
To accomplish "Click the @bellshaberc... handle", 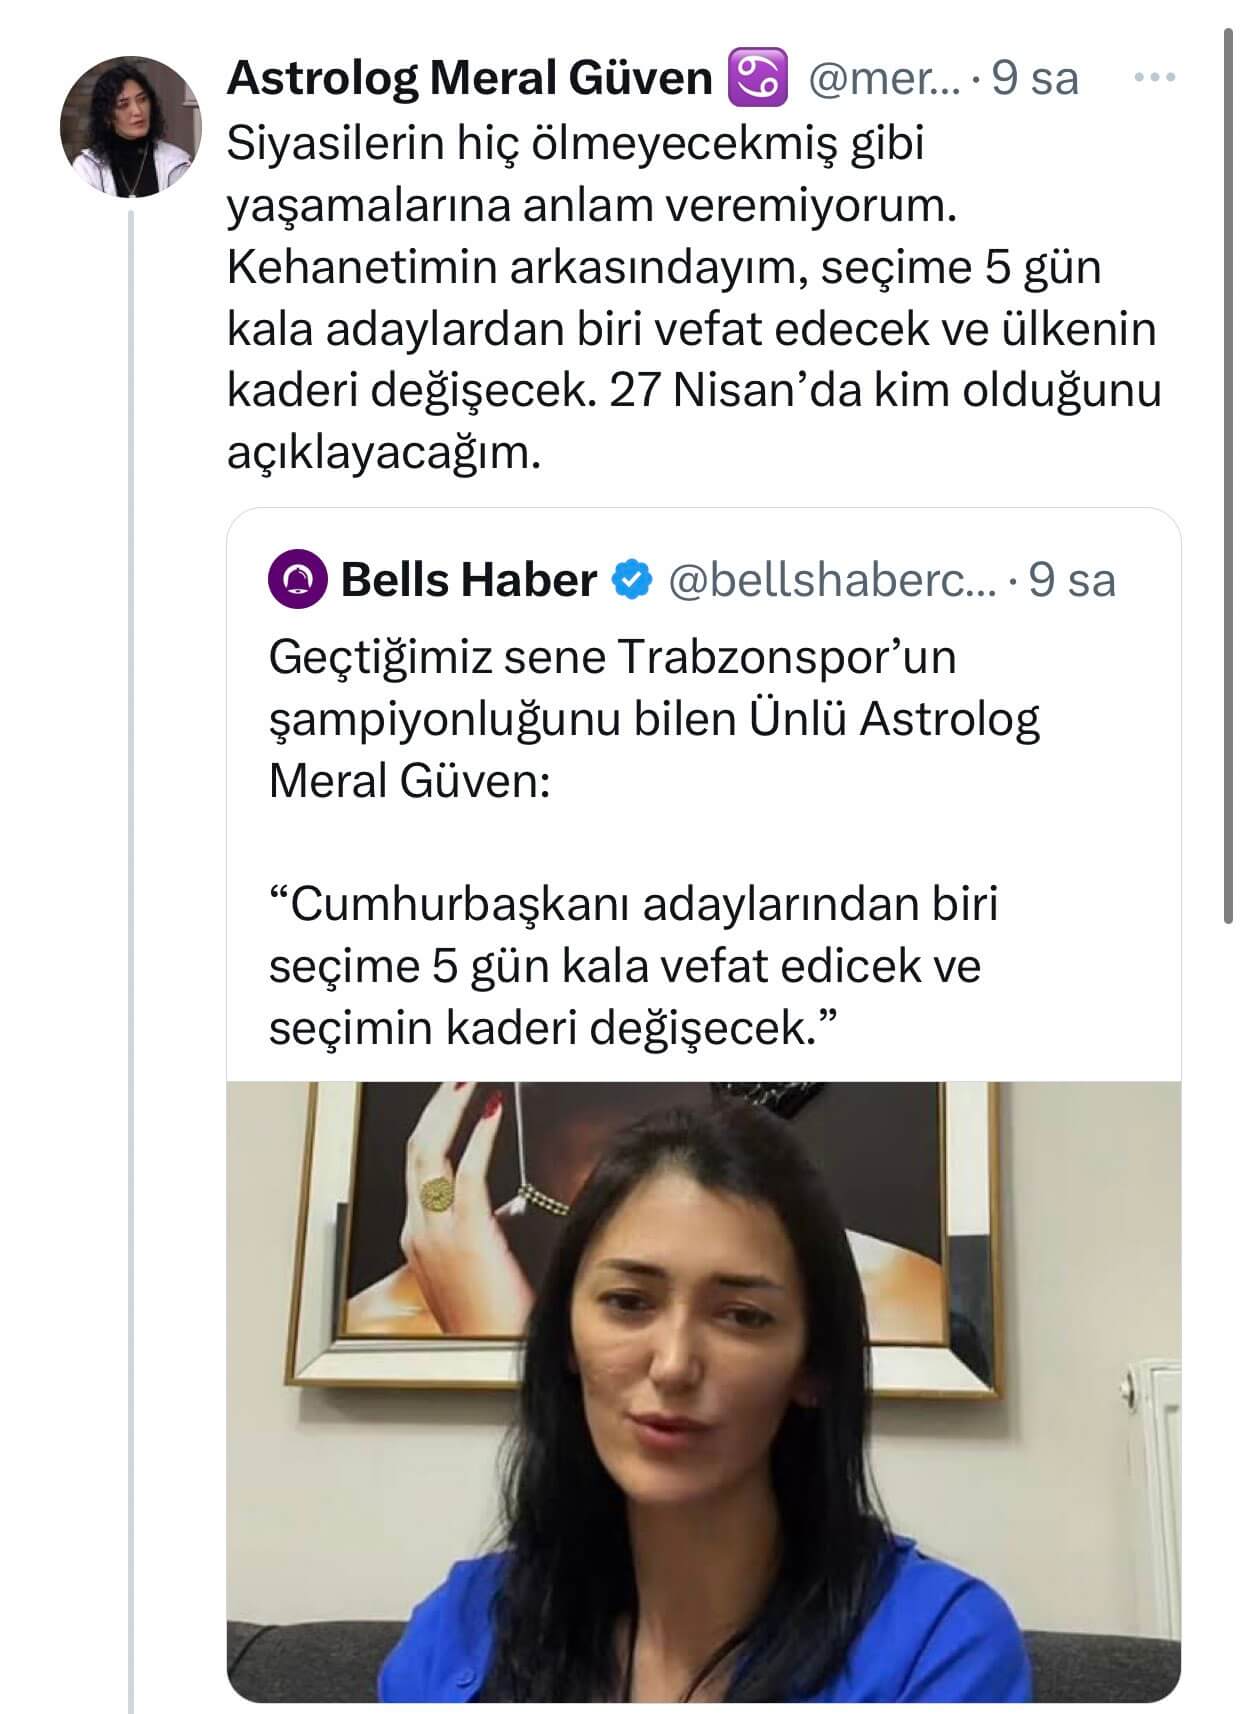I will point(831,580).
